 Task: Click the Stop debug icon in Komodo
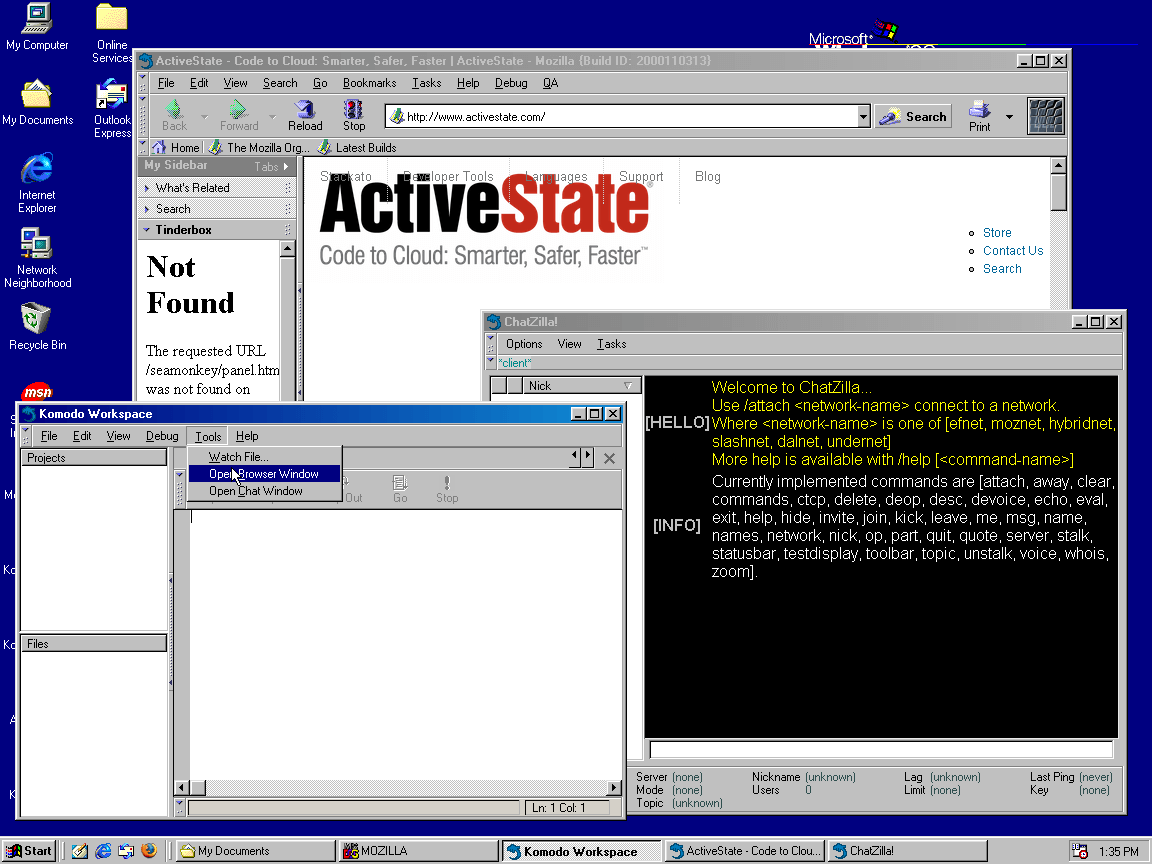pyautogui.click(x=447, y=489)
